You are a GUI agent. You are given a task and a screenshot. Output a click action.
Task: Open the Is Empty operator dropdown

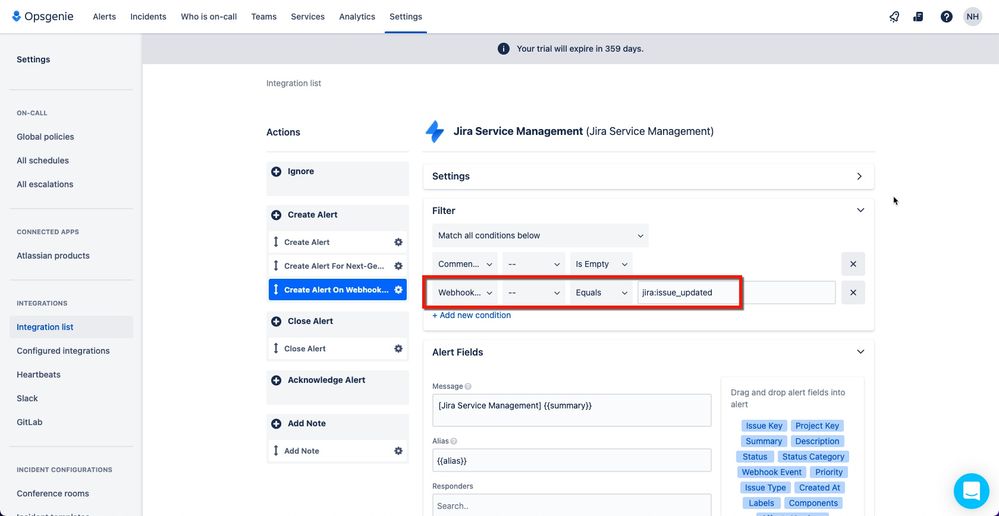(x=601, y=264)
